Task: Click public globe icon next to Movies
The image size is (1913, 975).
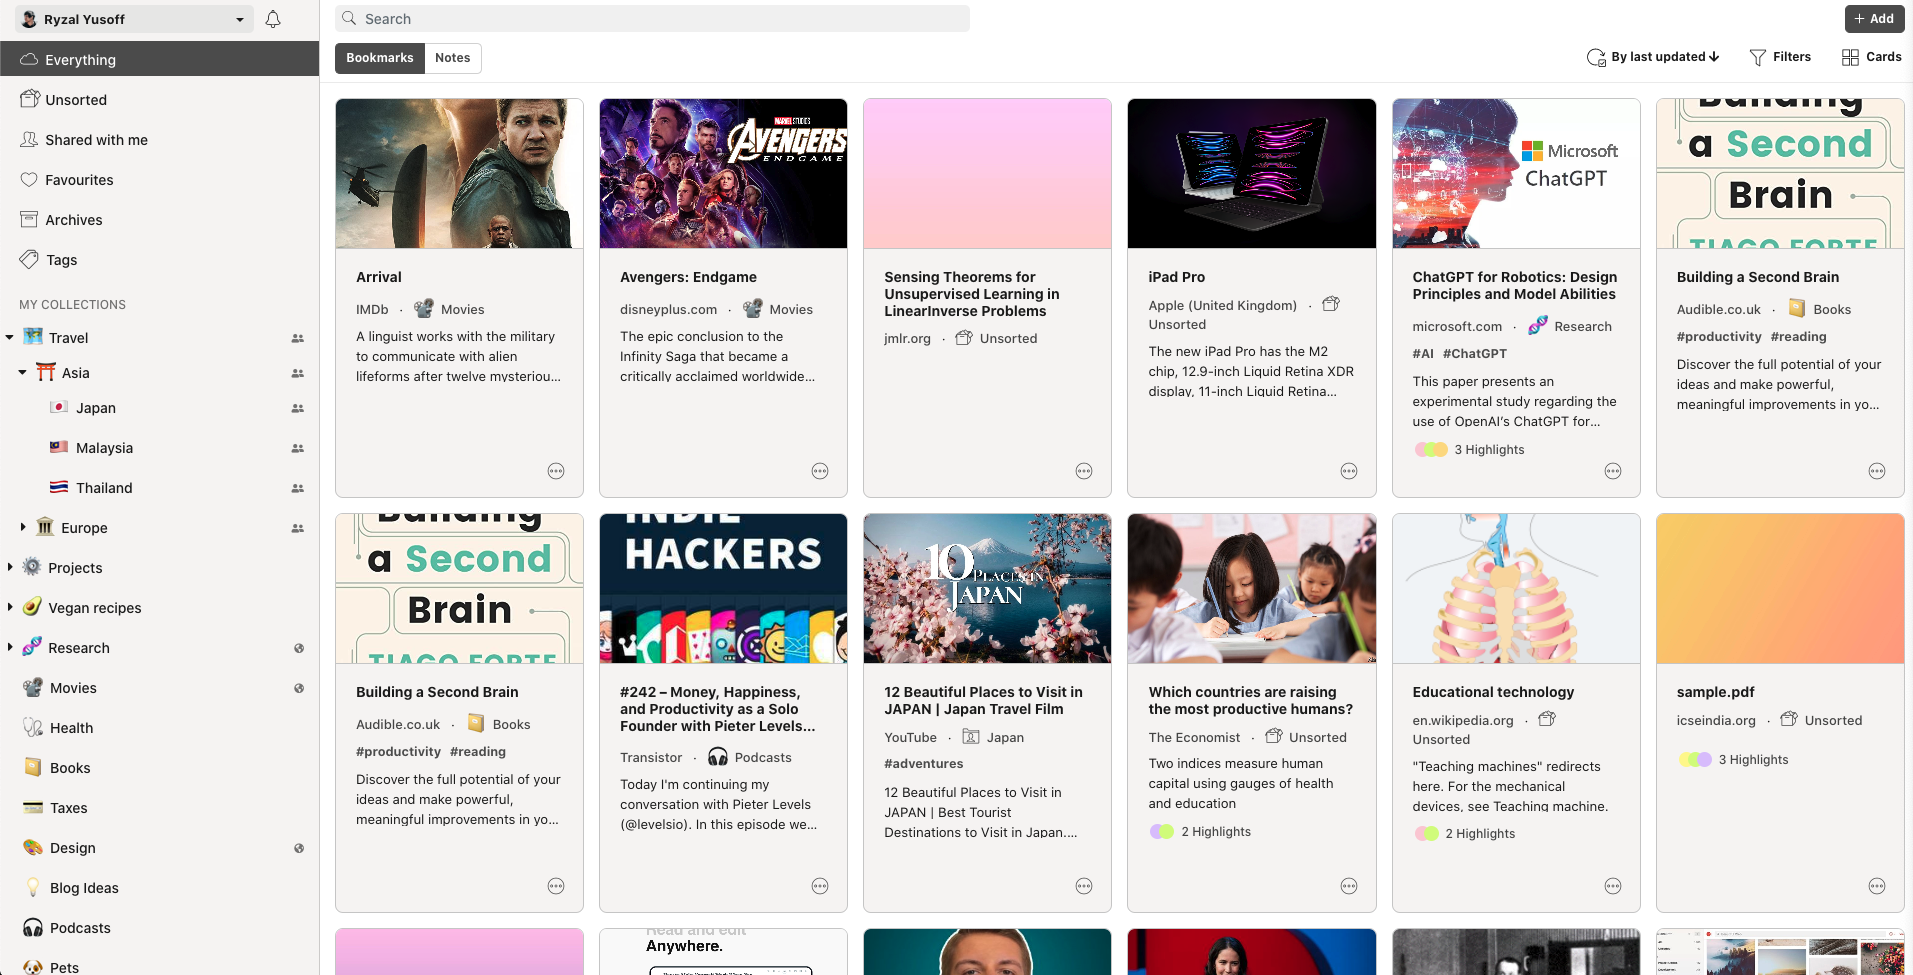Action: click(x=299, y=688)
